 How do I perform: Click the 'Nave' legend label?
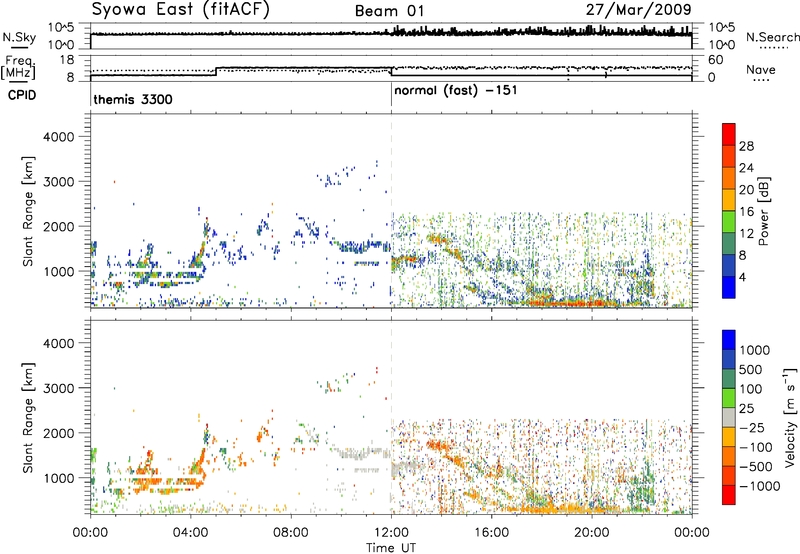pos(760,69)
